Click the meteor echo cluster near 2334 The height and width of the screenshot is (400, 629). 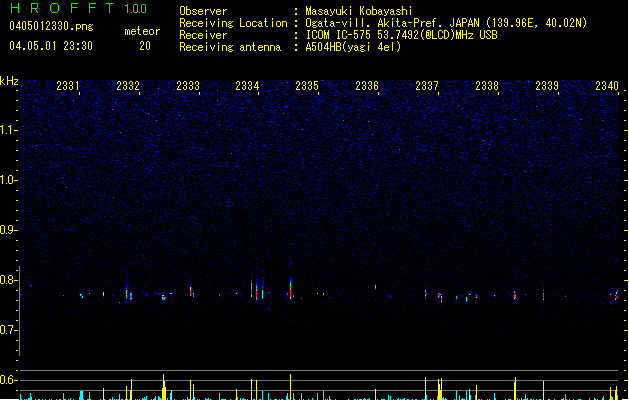(257, 290)
